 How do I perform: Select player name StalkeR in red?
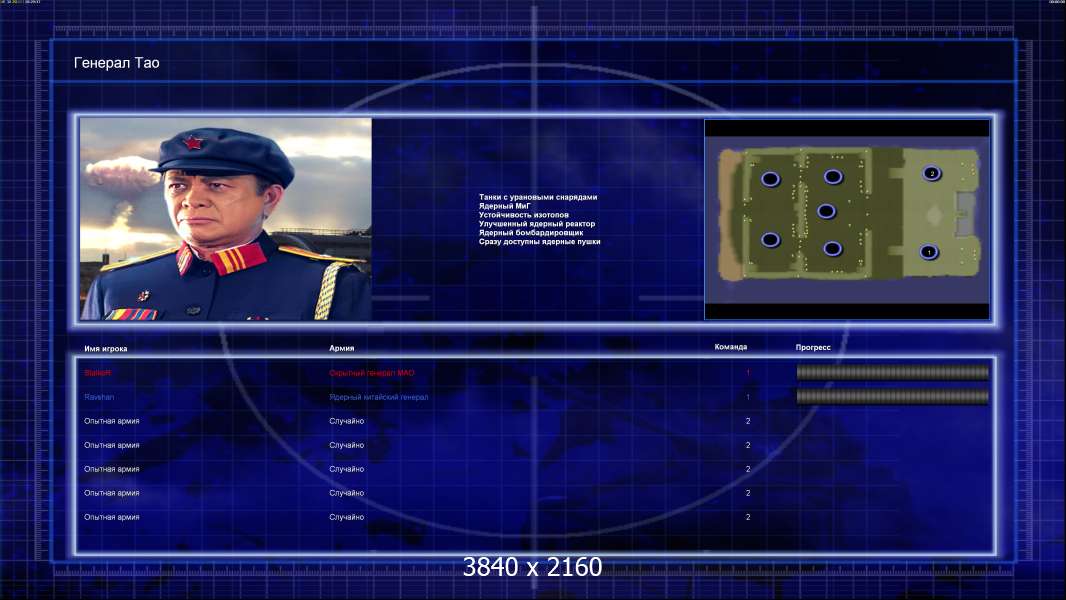tap(97, 373)
